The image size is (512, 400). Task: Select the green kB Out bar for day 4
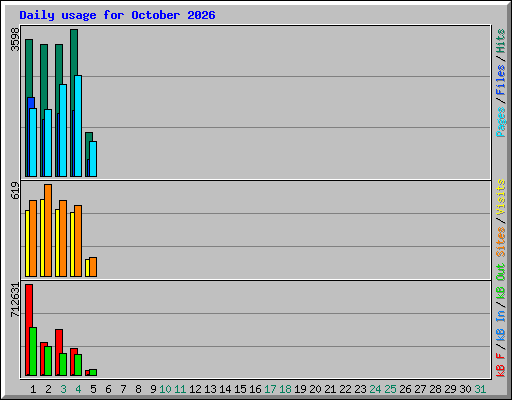78,365
